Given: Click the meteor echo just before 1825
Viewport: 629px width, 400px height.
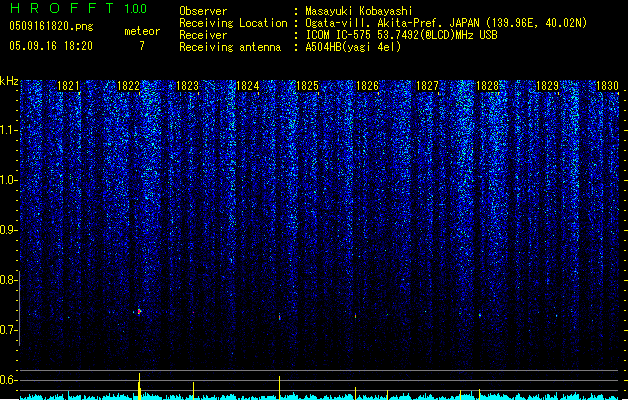Looking at the screenshot, I should [x=280, y=317].
